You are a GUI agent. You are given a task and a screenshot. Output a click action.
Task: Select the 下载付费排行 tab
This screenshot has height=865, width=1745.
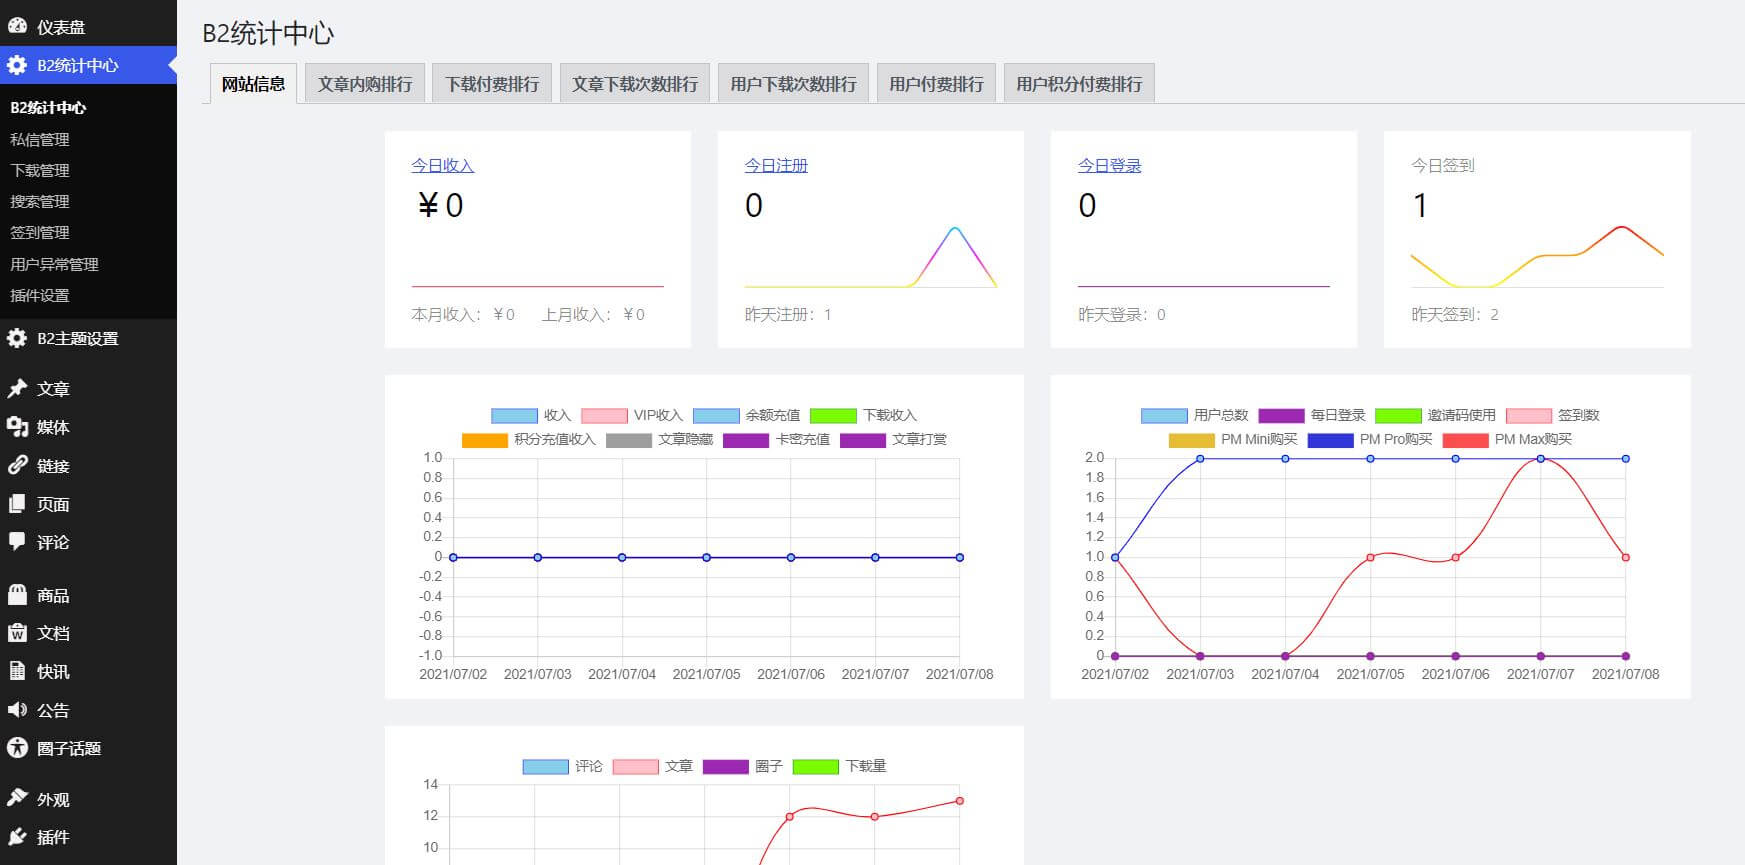[492, 84]
